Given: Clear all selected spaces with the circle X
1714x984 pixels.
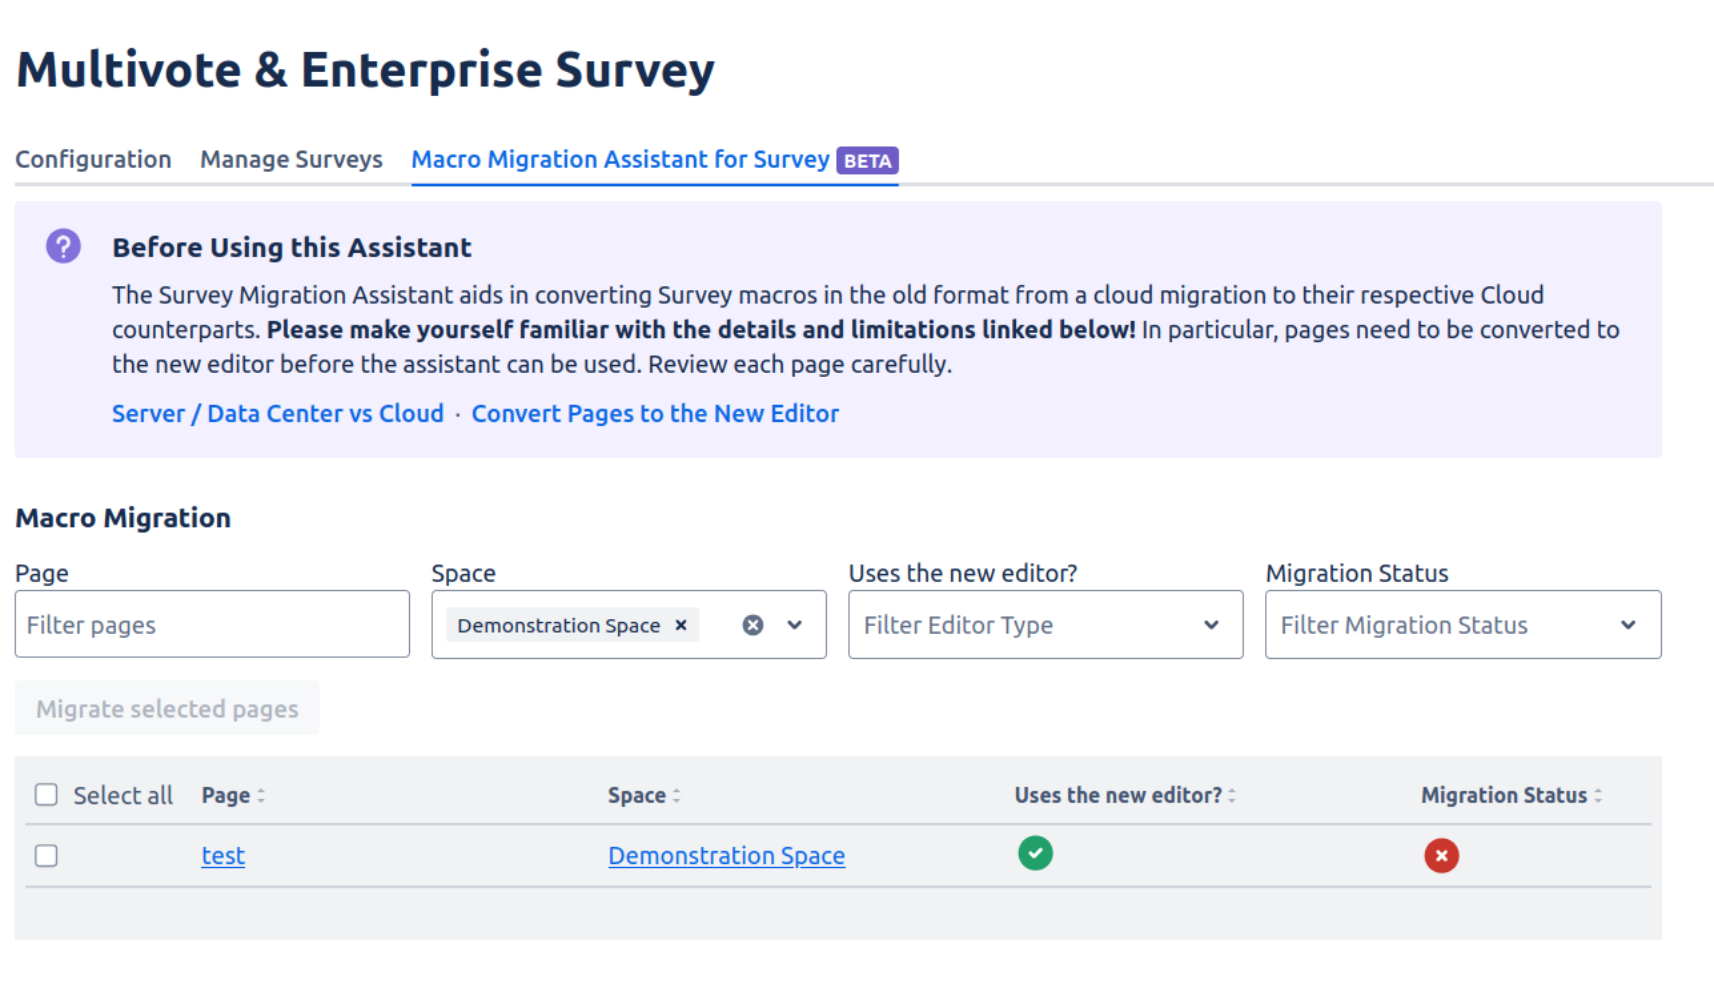Looking at the screenshot, I should (x=753, y=625).
